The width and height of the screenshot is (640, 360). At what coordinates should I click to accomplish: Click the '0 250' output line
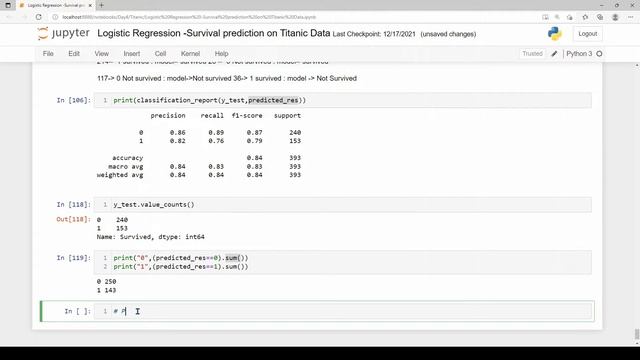pyautogui.click(x=107, y=282)
